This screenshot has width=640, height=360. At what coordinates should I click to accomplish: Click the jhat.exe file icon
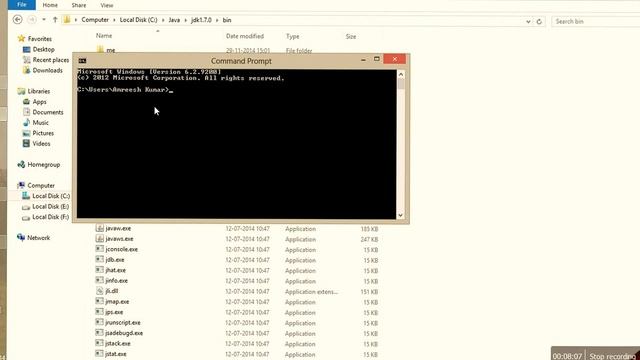coord(99,270)
